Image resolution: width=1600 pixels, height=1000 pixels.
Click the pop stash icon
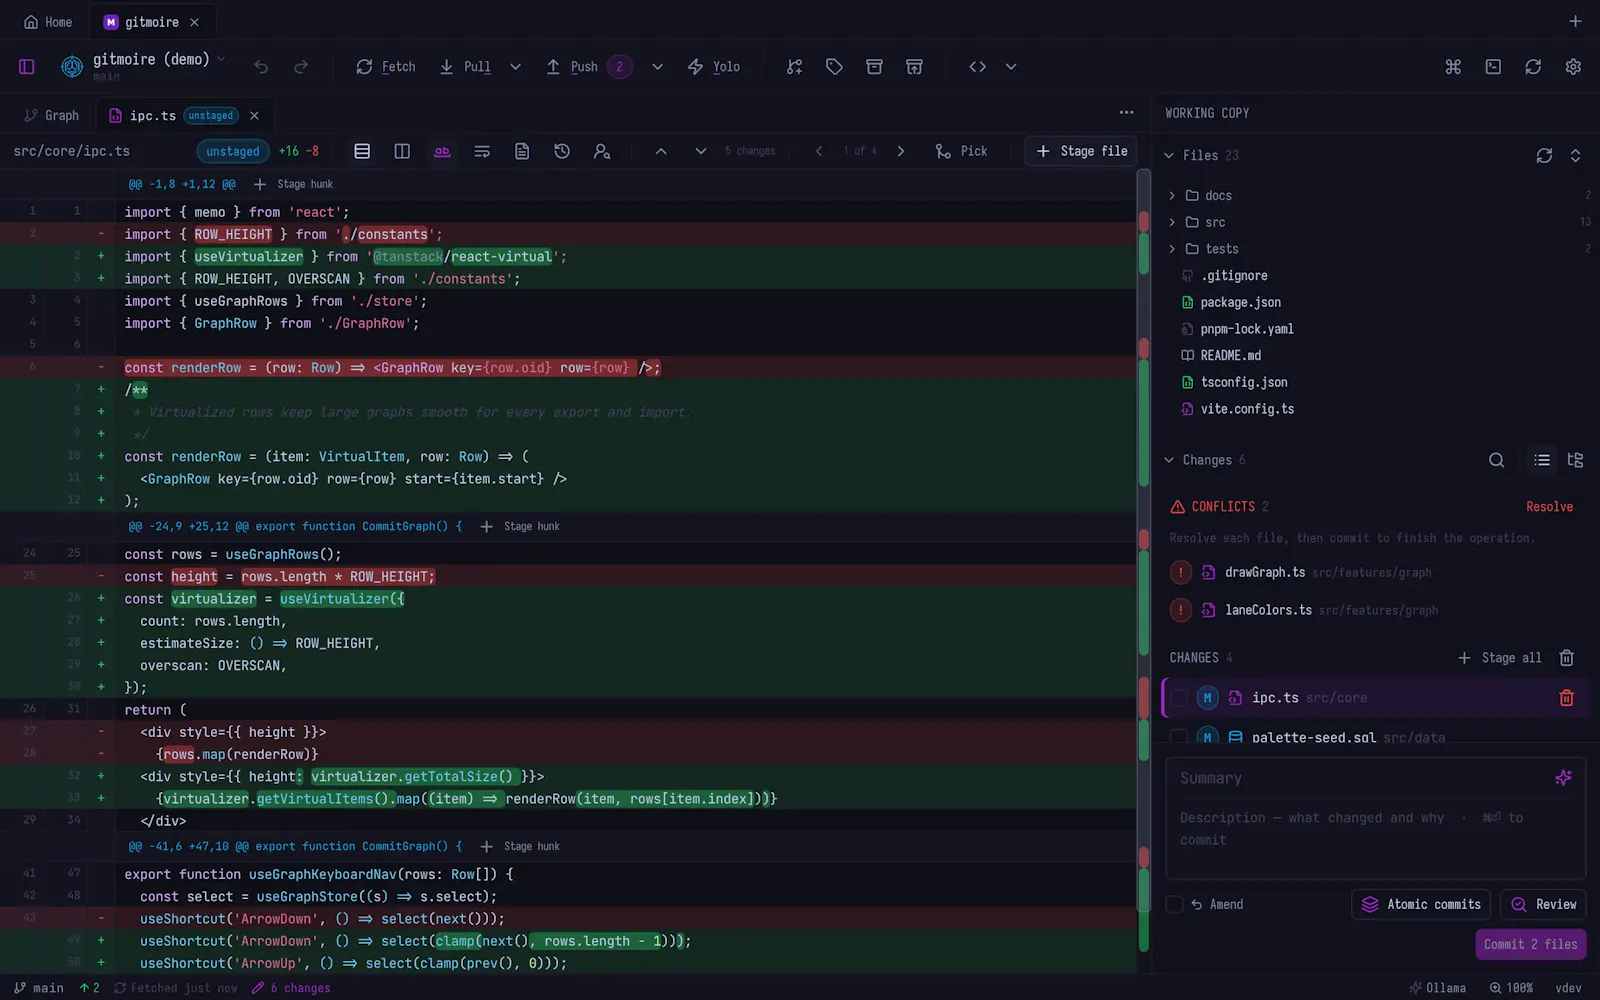point(914,67)
